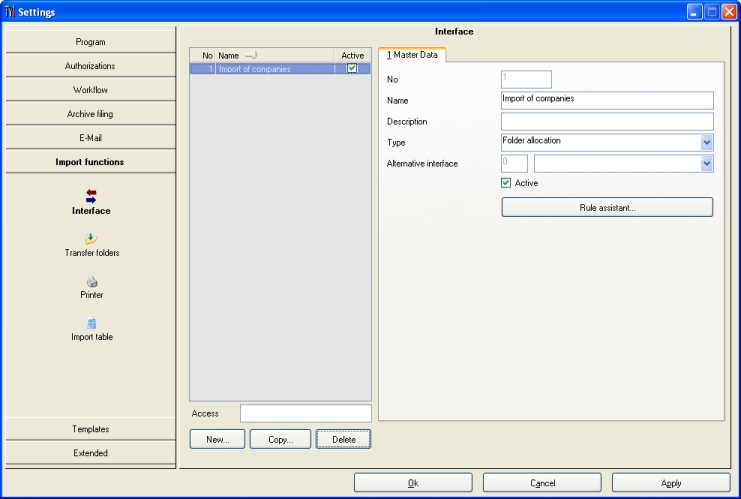Open Folder allocation Type combo box
The image size is (741, 499).
point(607,142)
